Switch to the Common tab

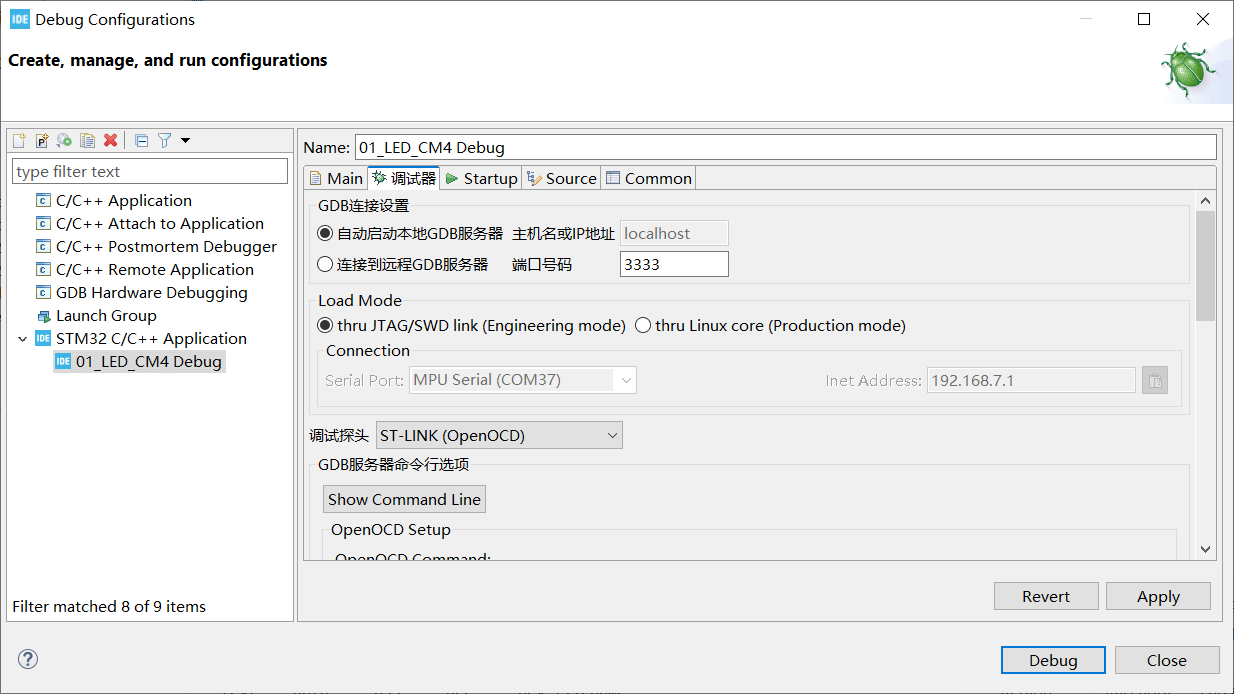pyautogui.click(x=649, y=179)
